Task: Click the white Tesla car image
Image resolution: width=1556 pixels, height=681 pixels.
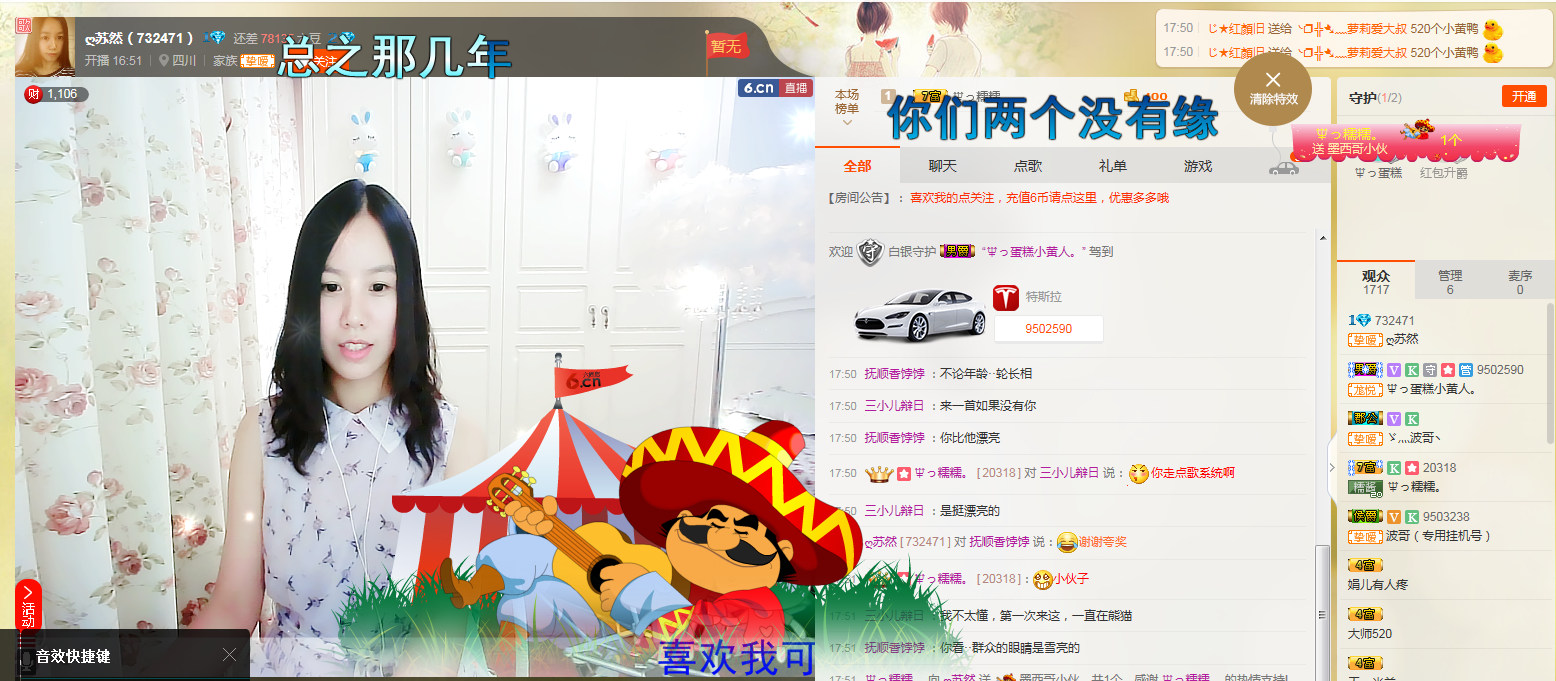Action: click(x=918, y=313)
